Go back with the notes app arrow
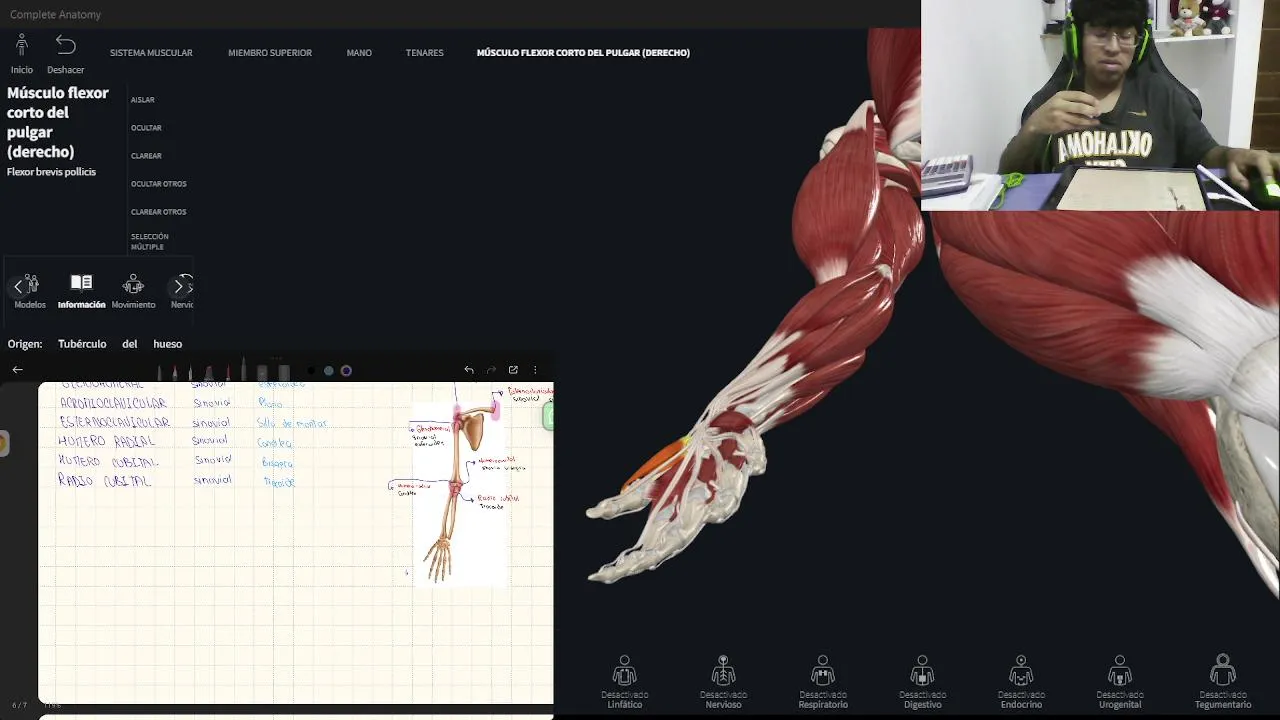 (17, 370)
